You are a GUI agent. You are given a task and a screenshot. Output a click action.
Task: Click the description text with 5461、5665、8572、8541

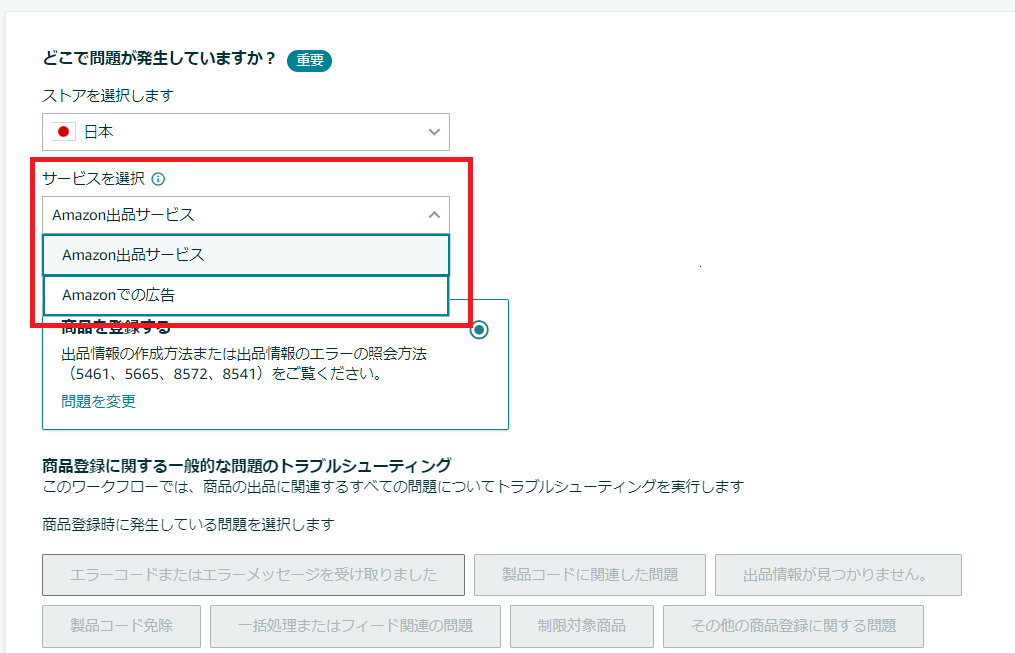244,364
